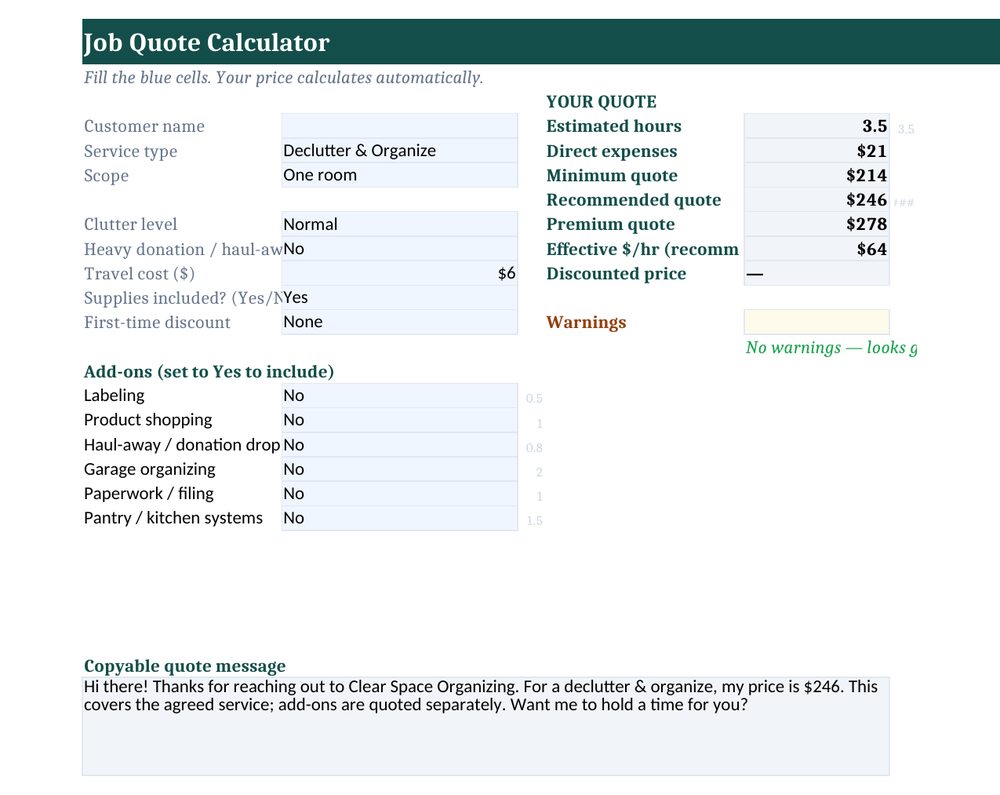Click the 'Premium quote' label
Image resolution: width=1000 pixels, height=795 pixels.
610,224
